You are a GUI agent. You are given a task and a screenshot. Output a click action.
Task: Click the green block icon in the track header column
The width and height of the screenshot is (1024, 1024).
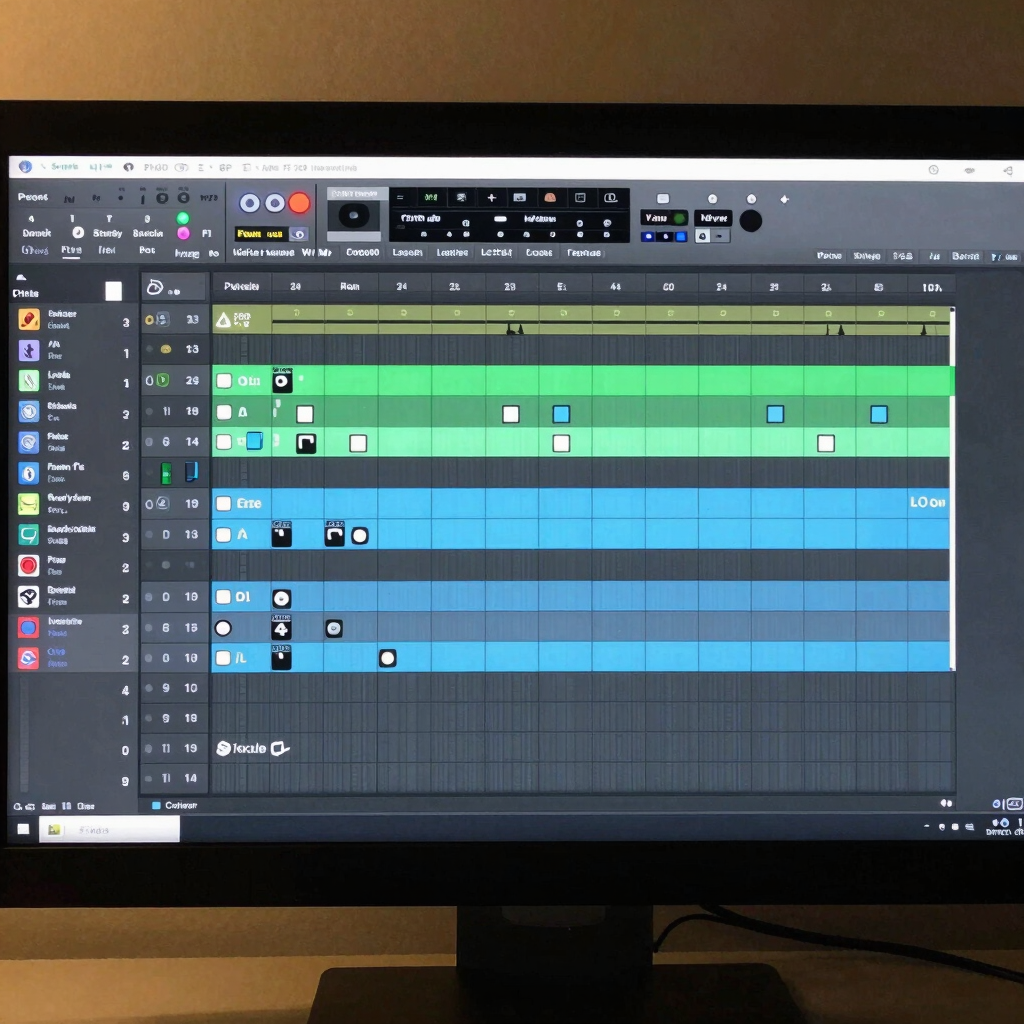point(167,473)
